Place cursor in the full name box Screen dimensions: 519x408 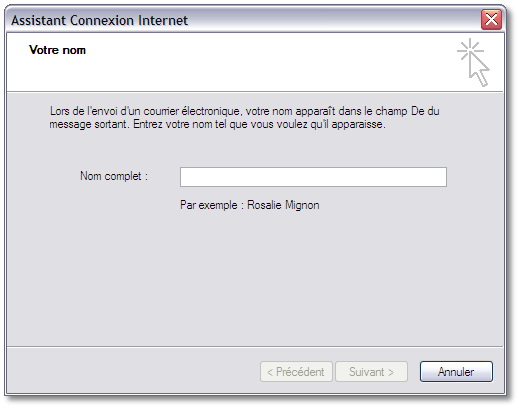pos(313,177)
